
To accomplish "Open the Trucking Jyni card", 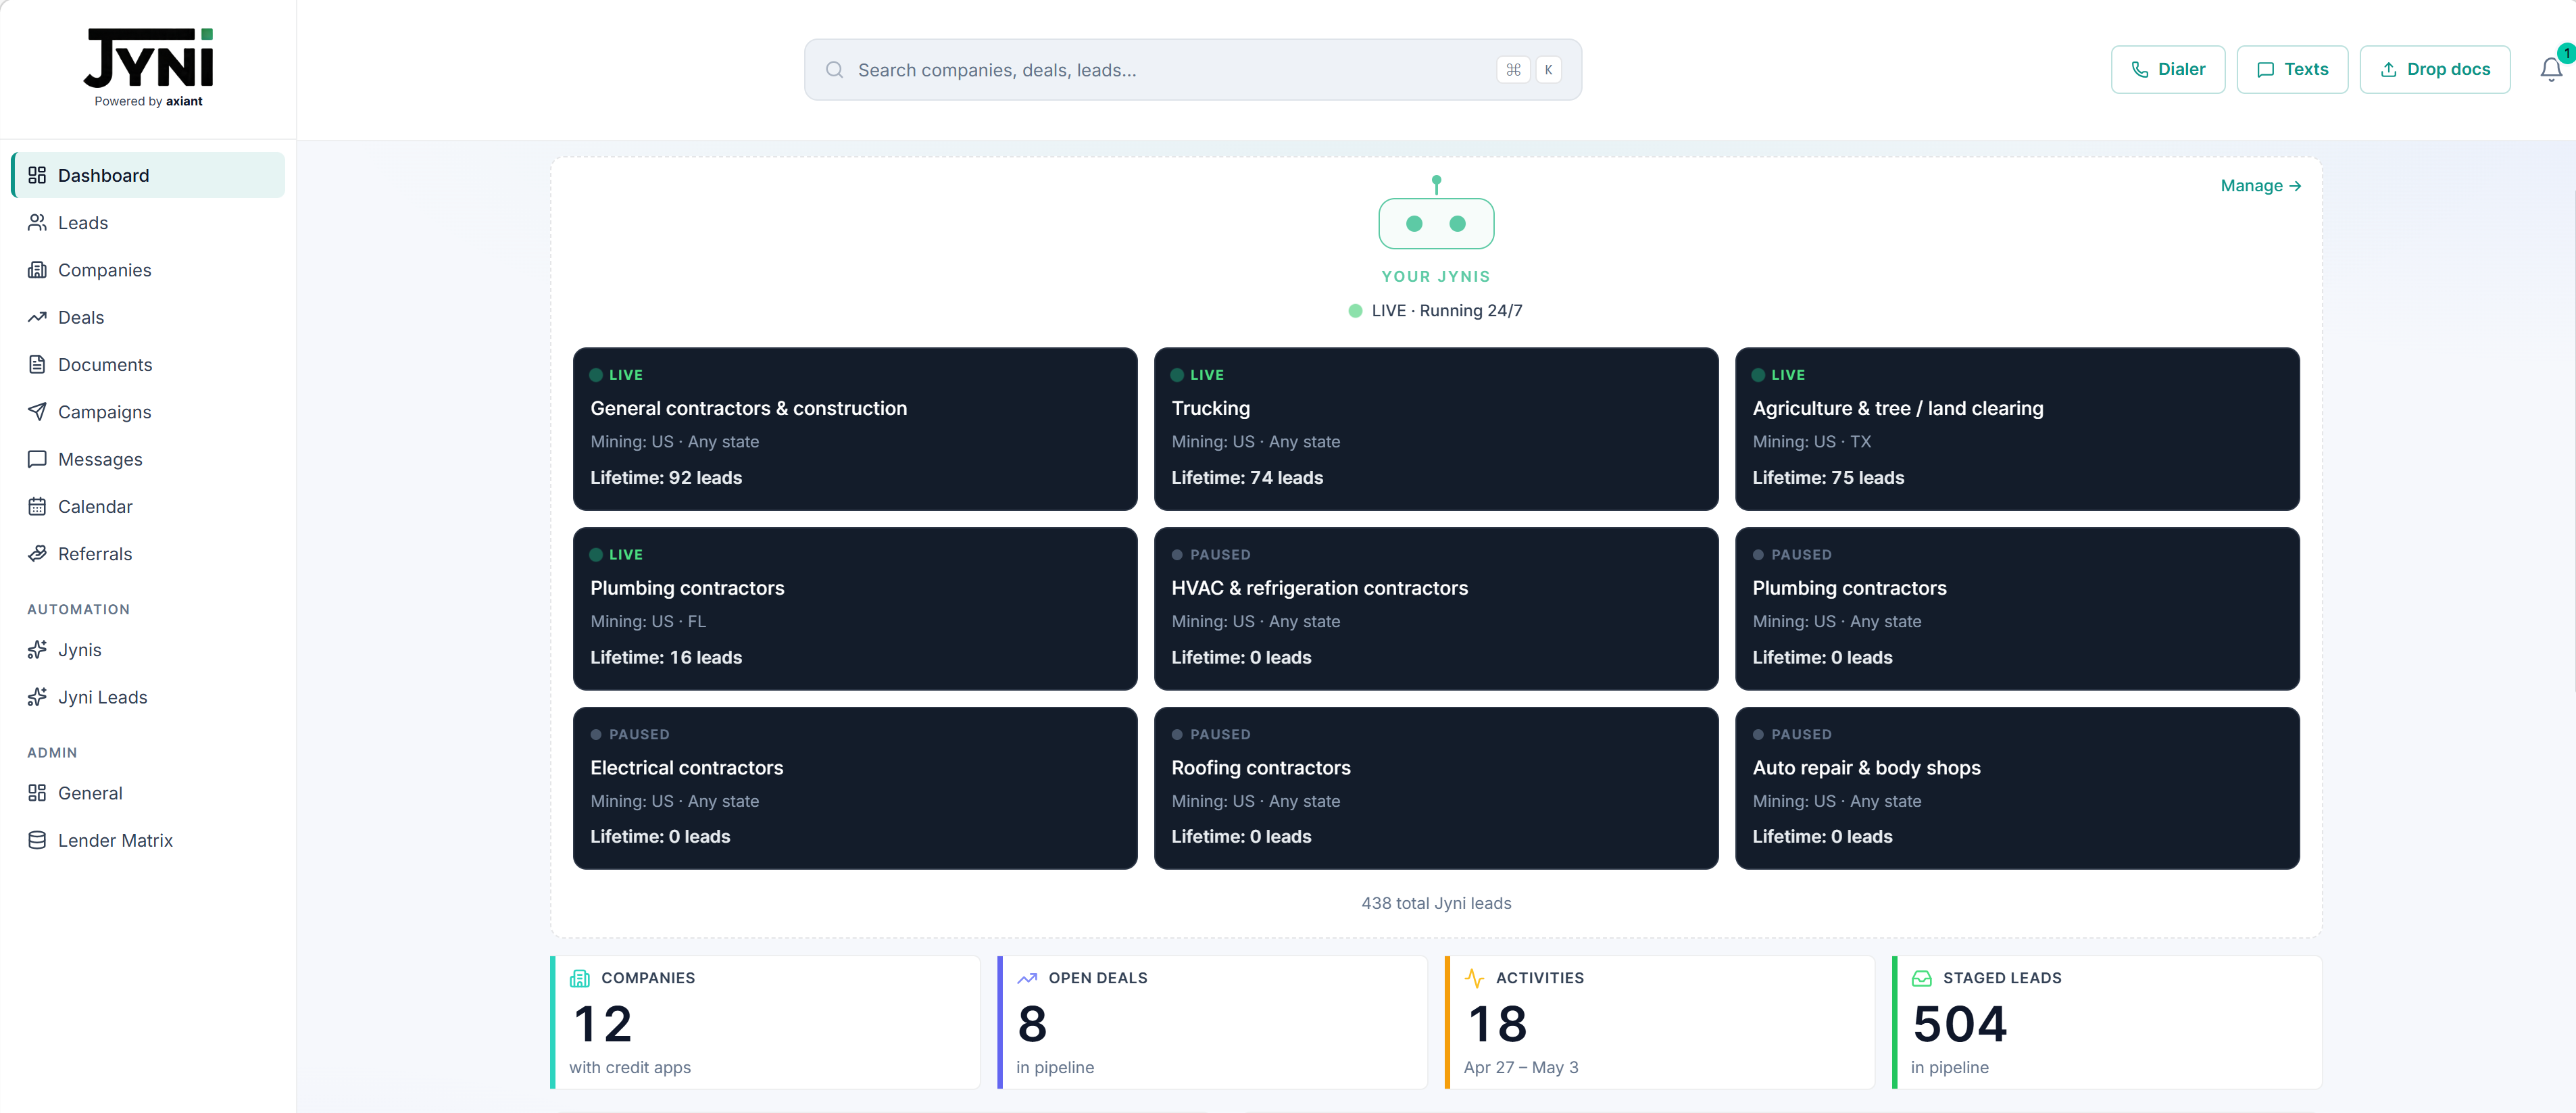I will click(1435, 428).
